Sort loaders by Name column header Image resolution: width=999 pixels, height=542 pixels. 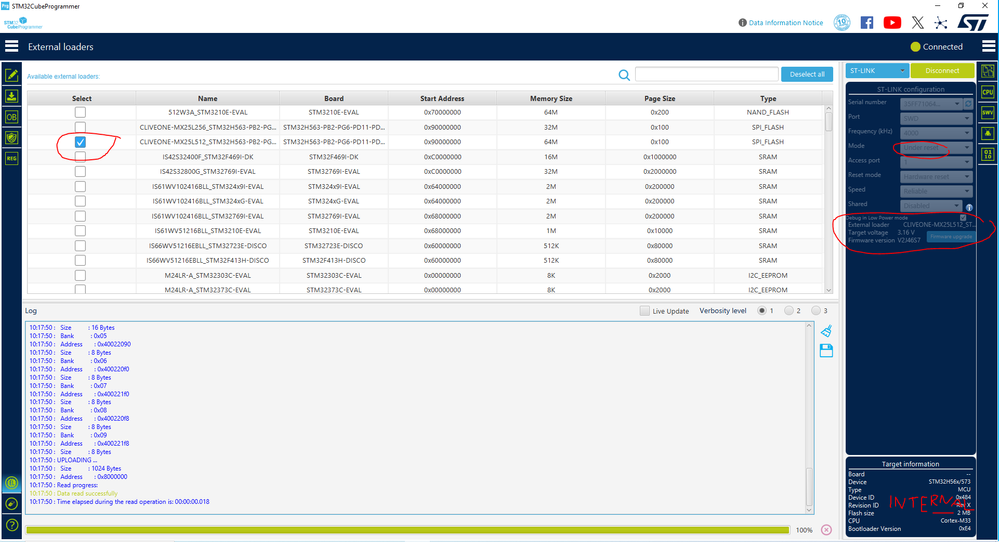click(208, 99)
